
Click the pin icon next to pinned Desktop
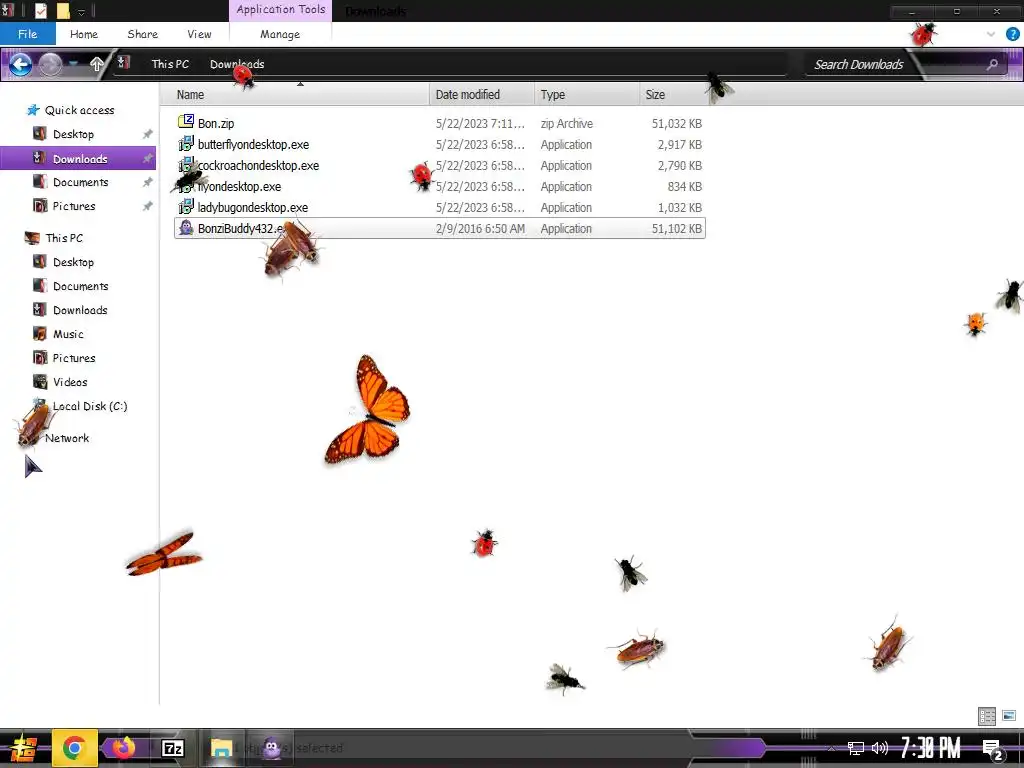(x=148, y=134)
